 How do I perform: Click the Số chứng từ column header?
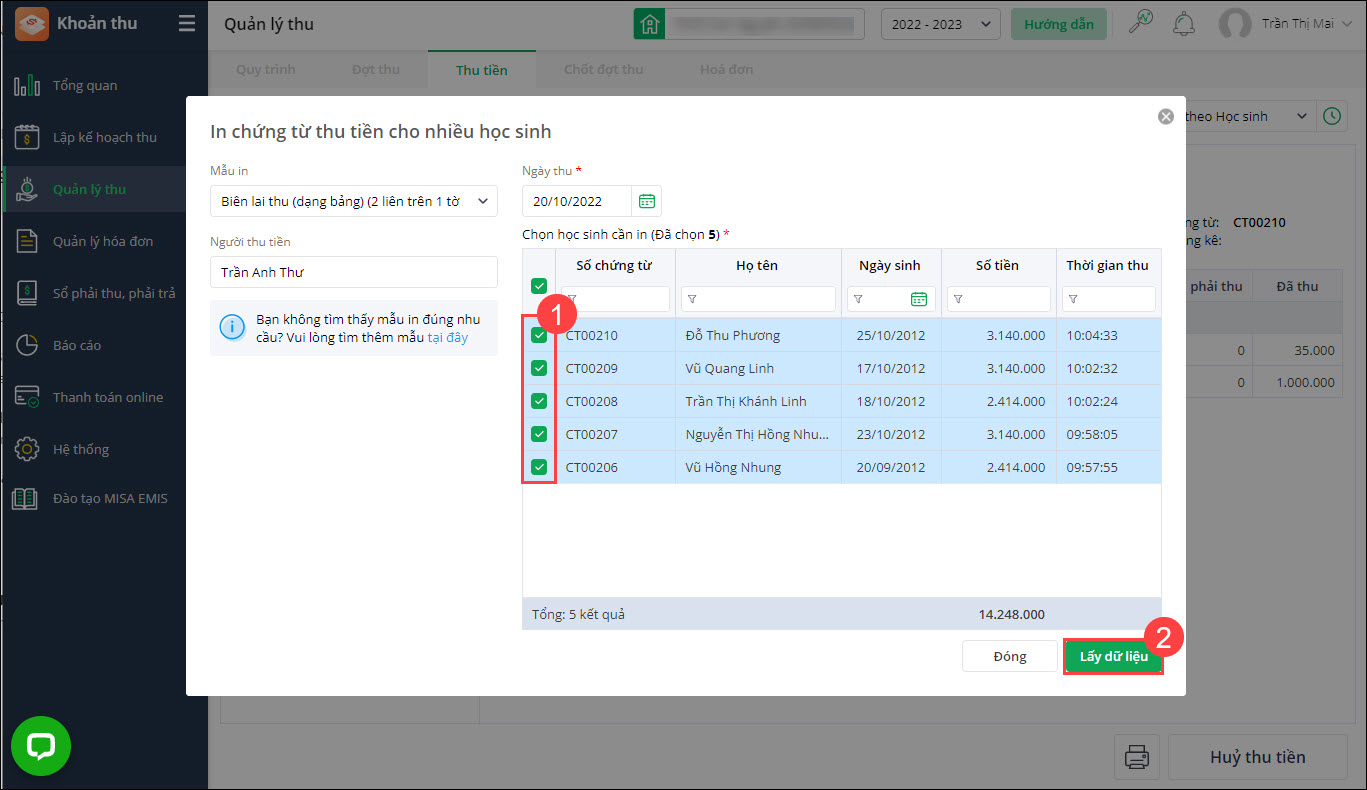pos(614,265)
